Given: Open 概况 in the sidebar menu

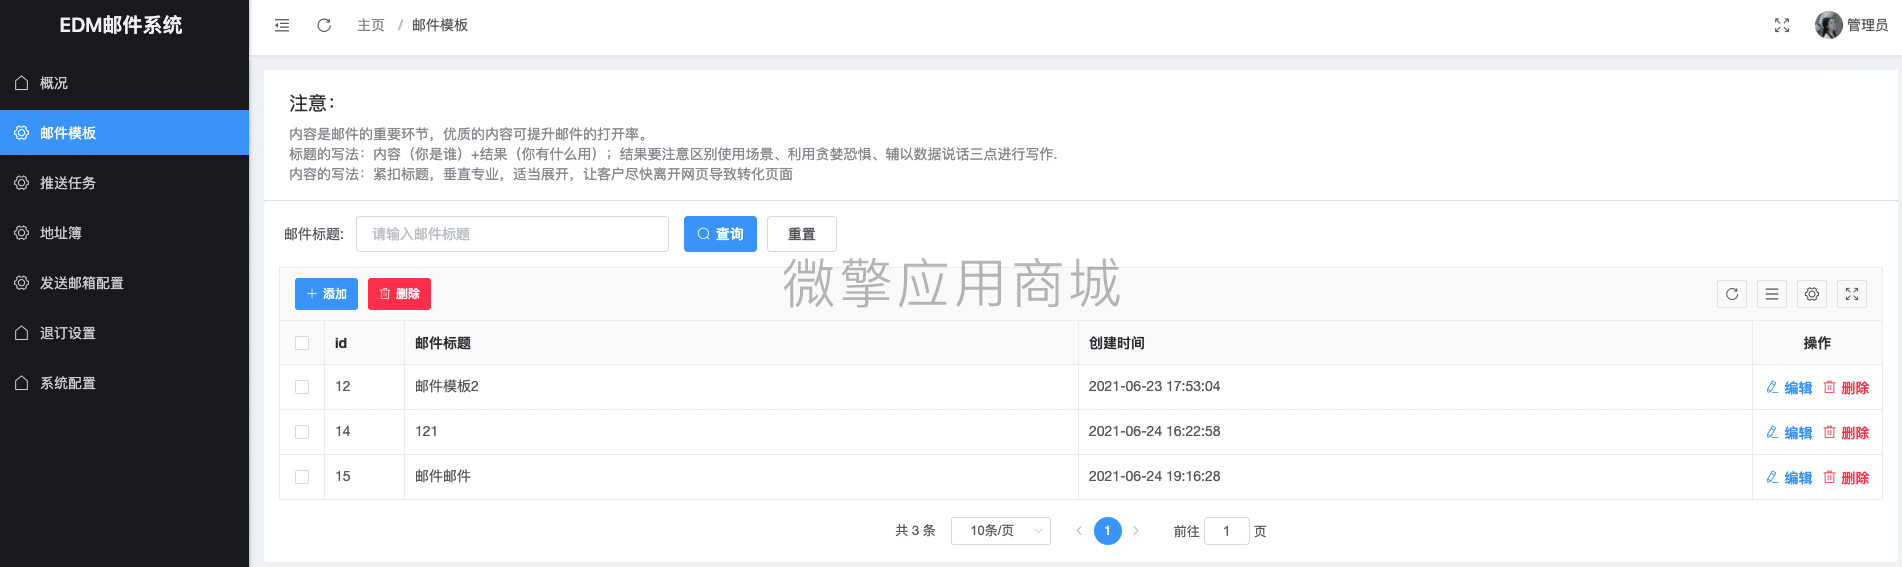Looking at the screenshot, I should [124, 83].
